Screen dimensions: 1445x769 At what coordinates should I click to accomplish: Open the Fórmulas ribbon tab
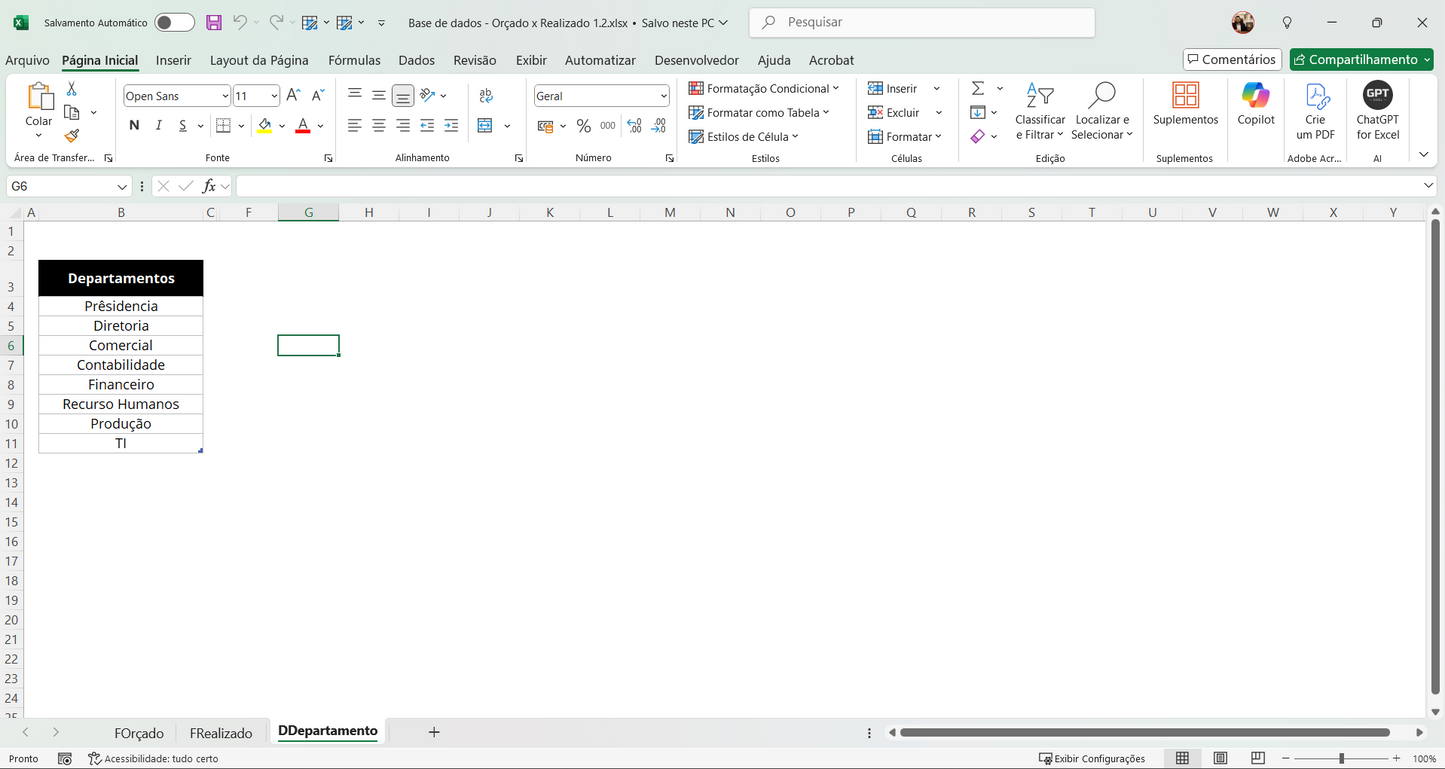(x=354, y=60)
